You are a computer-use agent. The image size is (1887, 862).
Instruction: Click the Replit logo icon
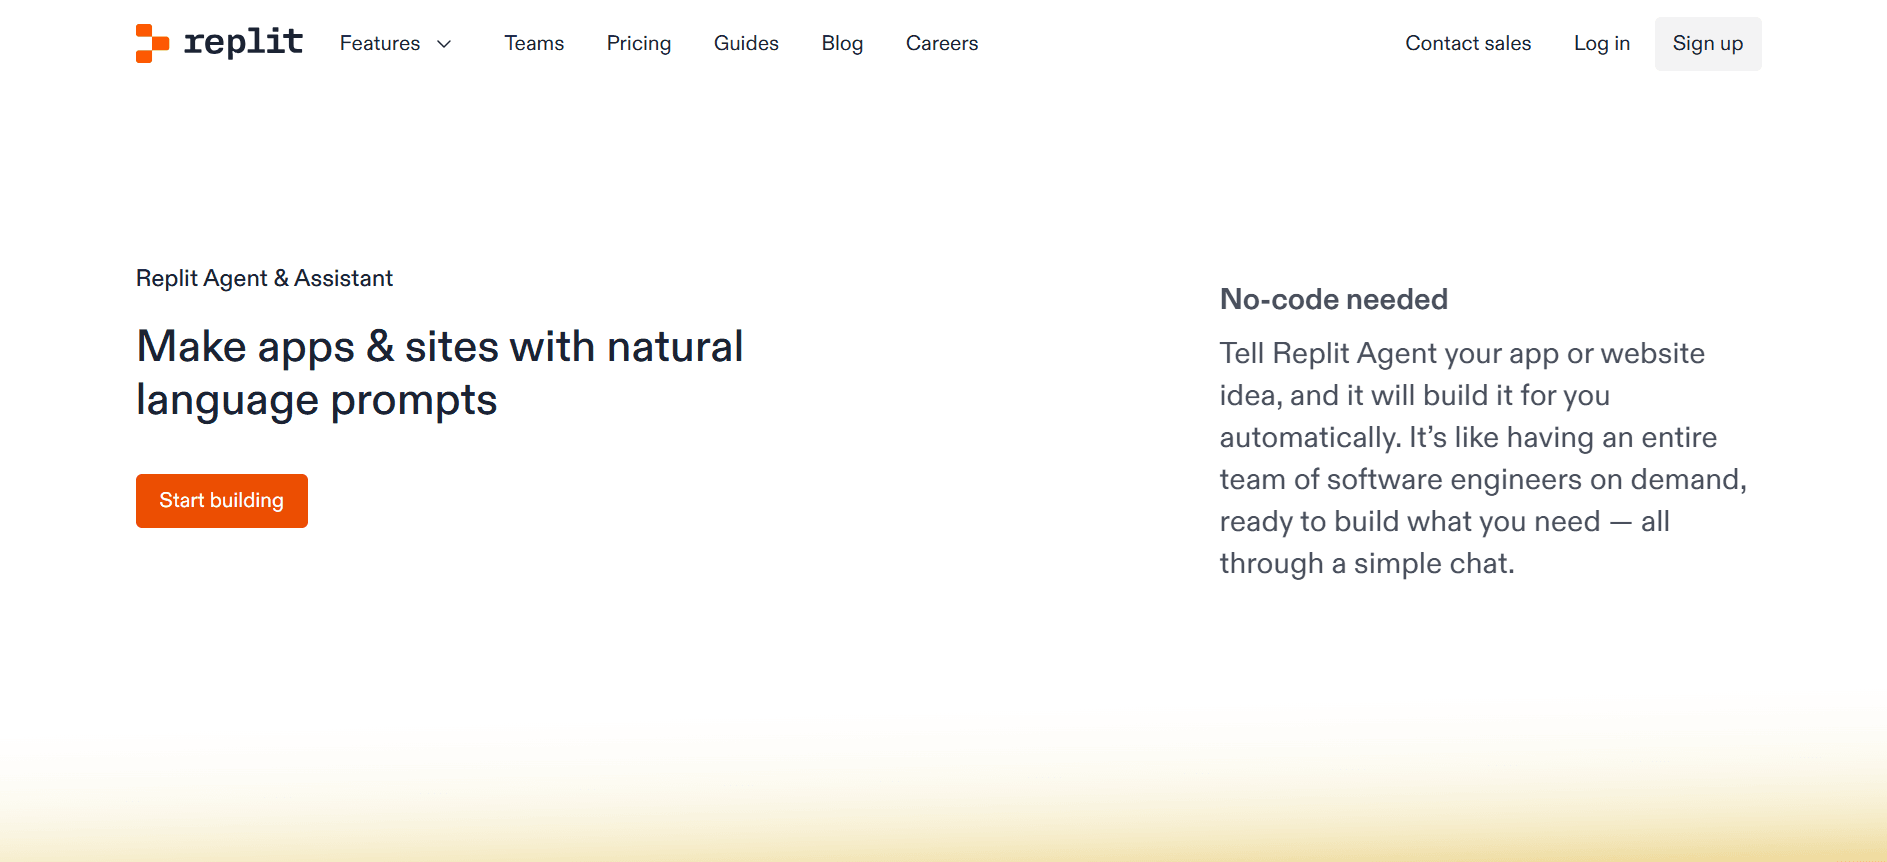[152, 43]
